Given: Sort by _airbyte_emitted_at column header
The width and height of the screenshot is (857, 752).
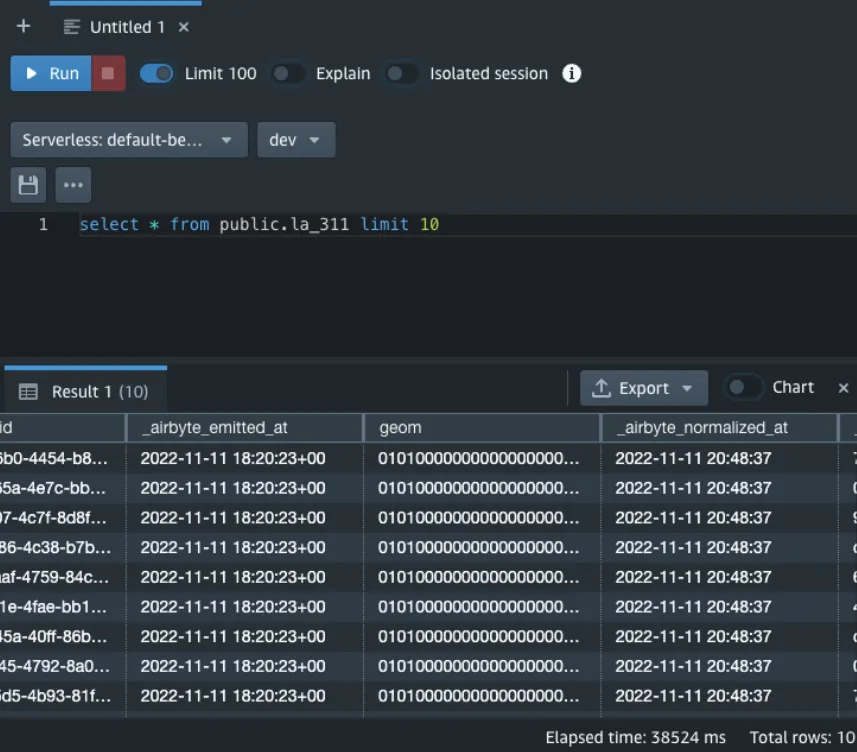Looking at the screenshot, I should click(x=214, y=427).
